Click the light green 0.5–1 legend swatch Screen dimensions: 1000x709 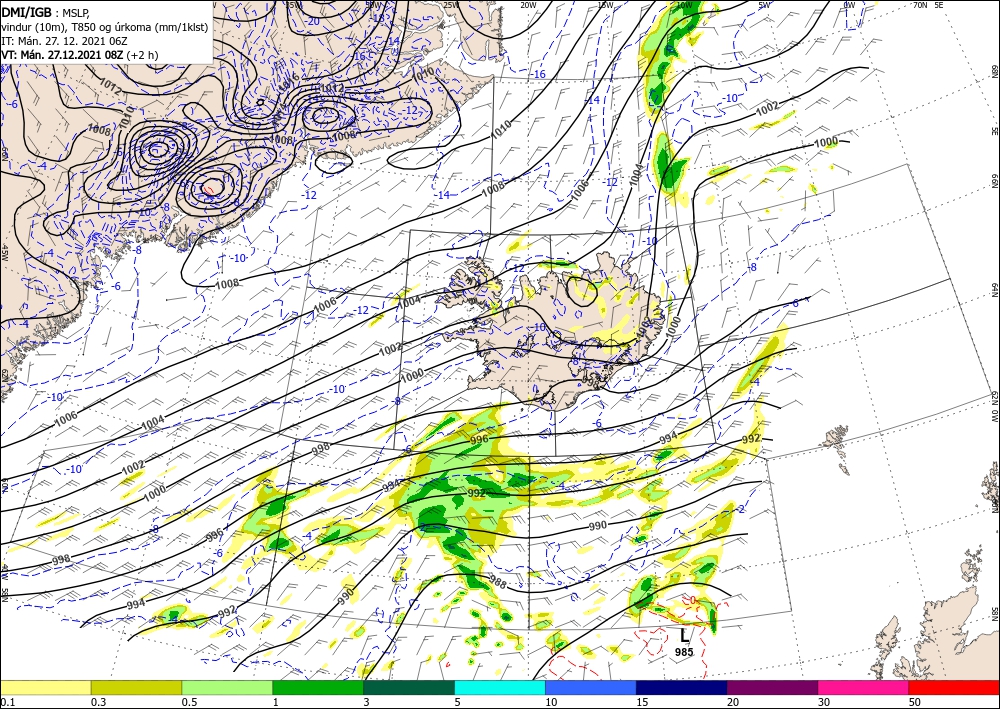click(x=227, y=687)
